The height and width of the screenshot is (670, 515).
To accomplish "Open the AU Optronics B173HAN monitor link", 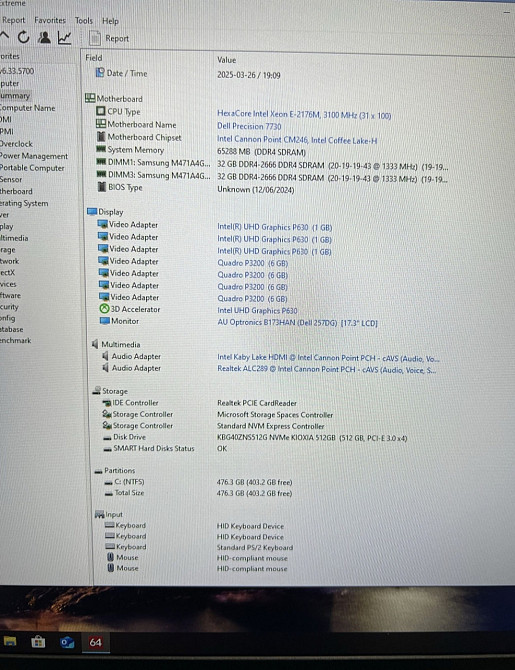I will (x=297, y=323).
